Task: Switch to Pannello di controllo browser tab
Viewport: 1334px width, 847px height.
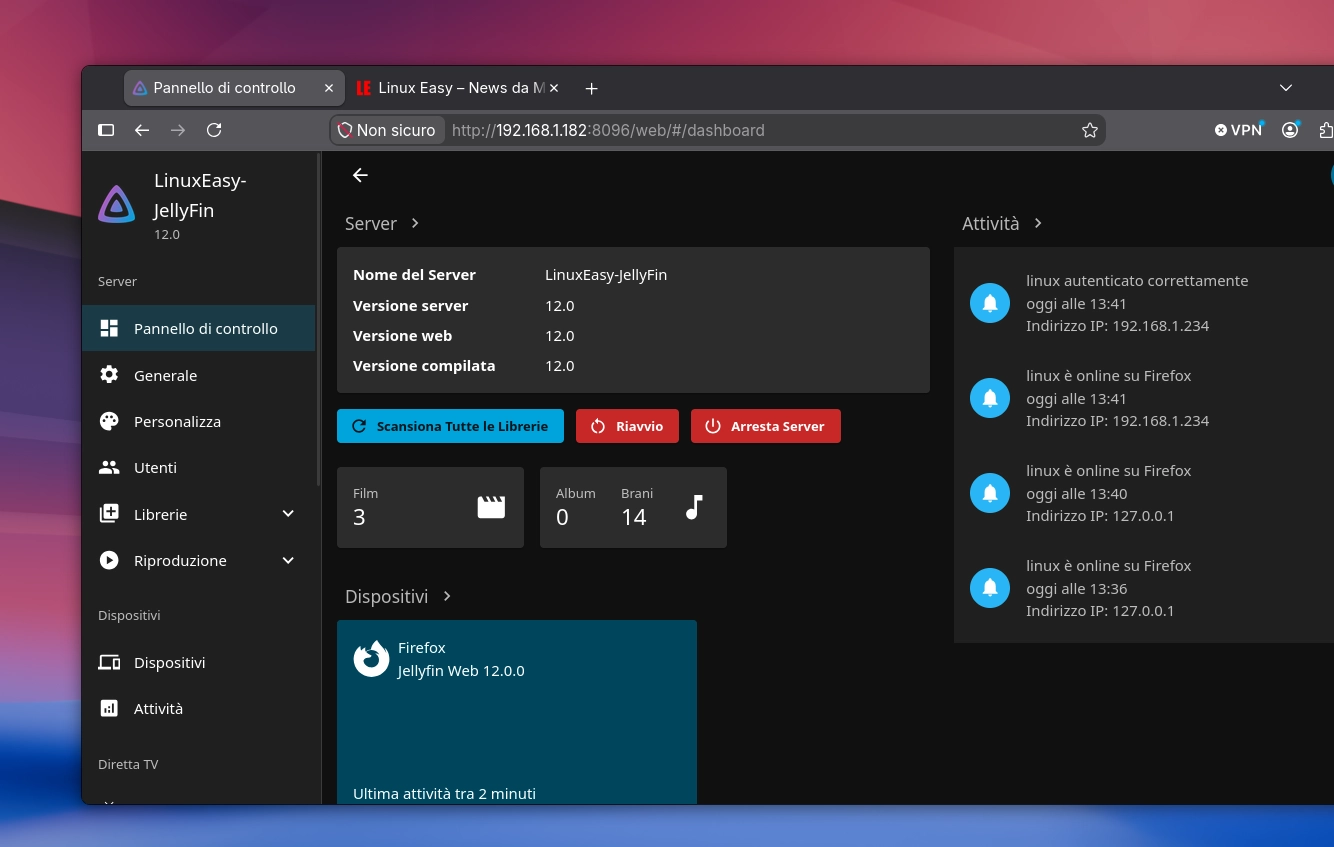Action: [x=235, y=88]
